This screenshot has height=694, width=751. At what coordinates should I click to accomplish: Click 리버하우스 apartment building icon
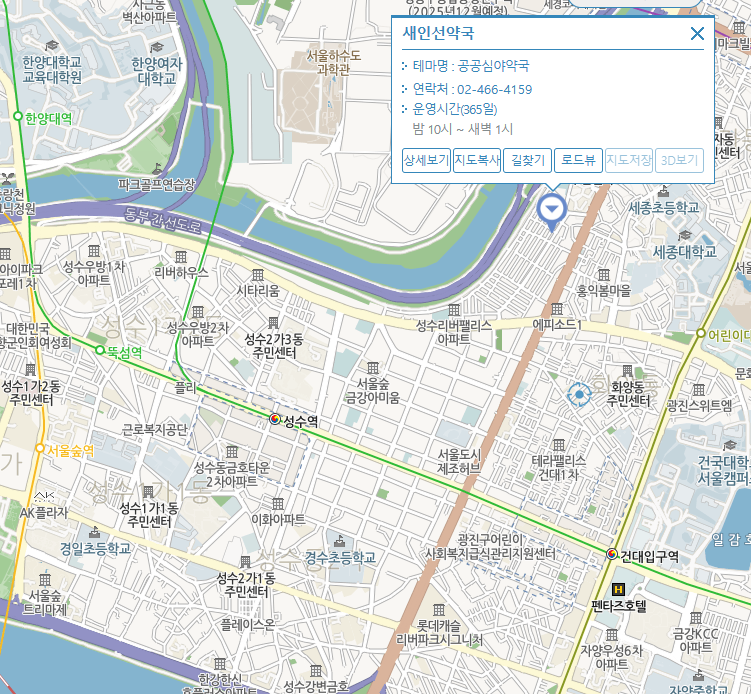point(181,257)
